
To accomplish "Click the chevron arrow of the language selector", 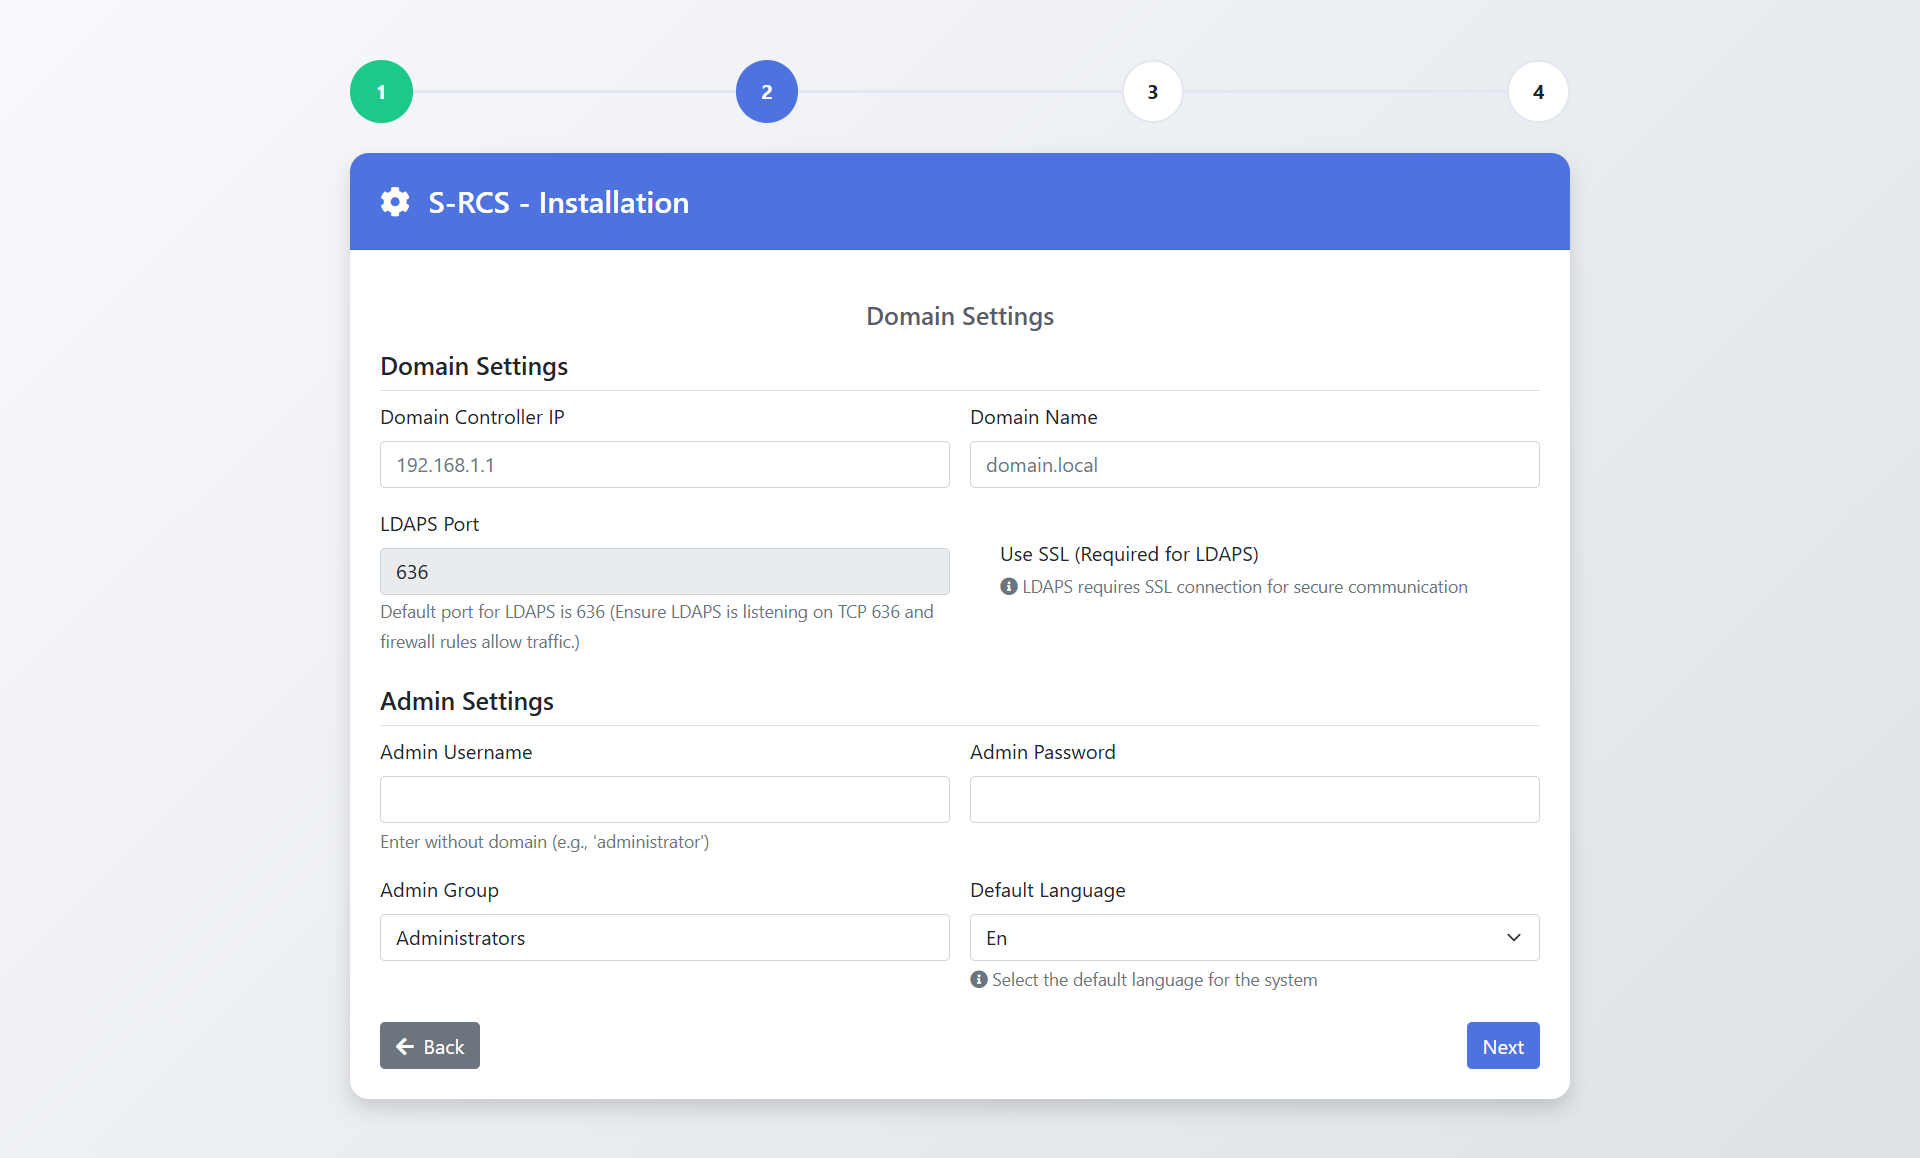I will (1513, 938).
